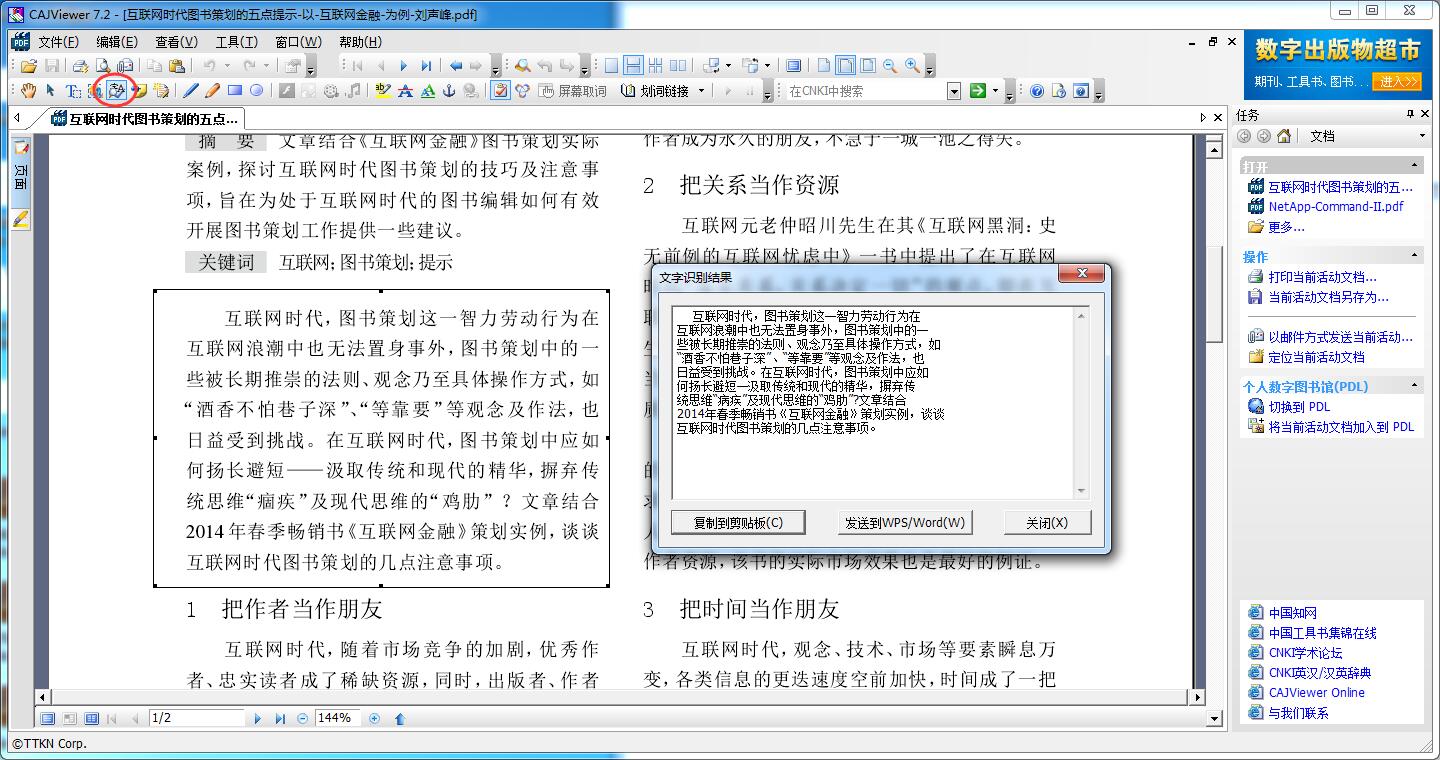The image size is (1440, 760).
Task: Open the 工具(T) menu
Action: 236,41
